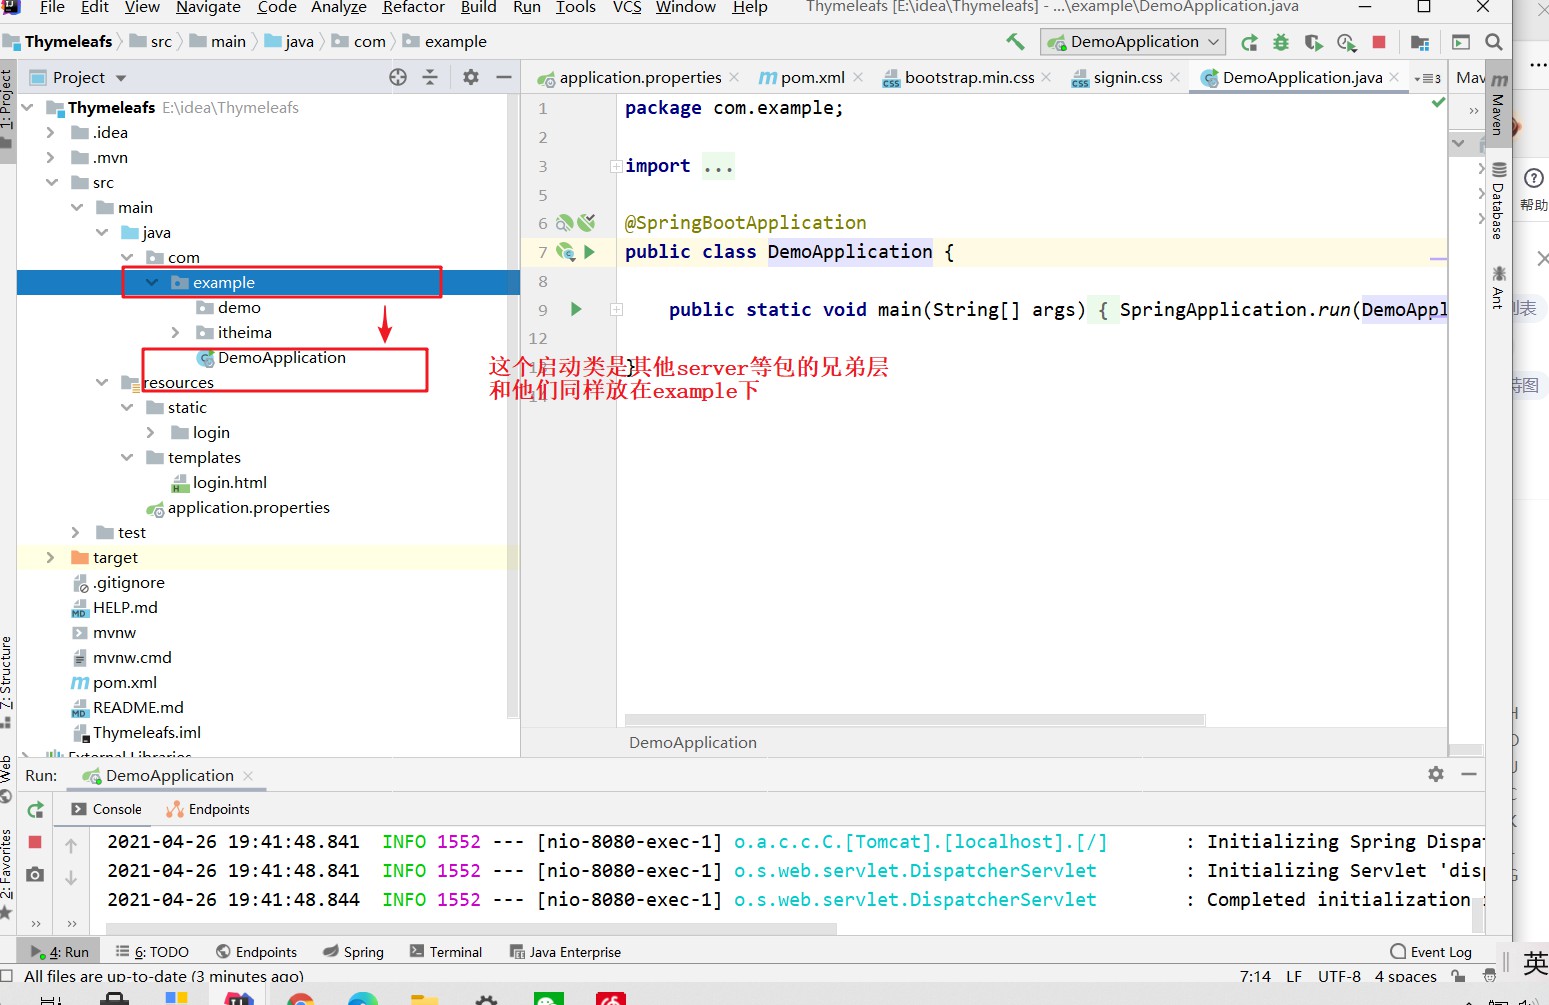Open Project panel settings gear

tap(471, 77)
